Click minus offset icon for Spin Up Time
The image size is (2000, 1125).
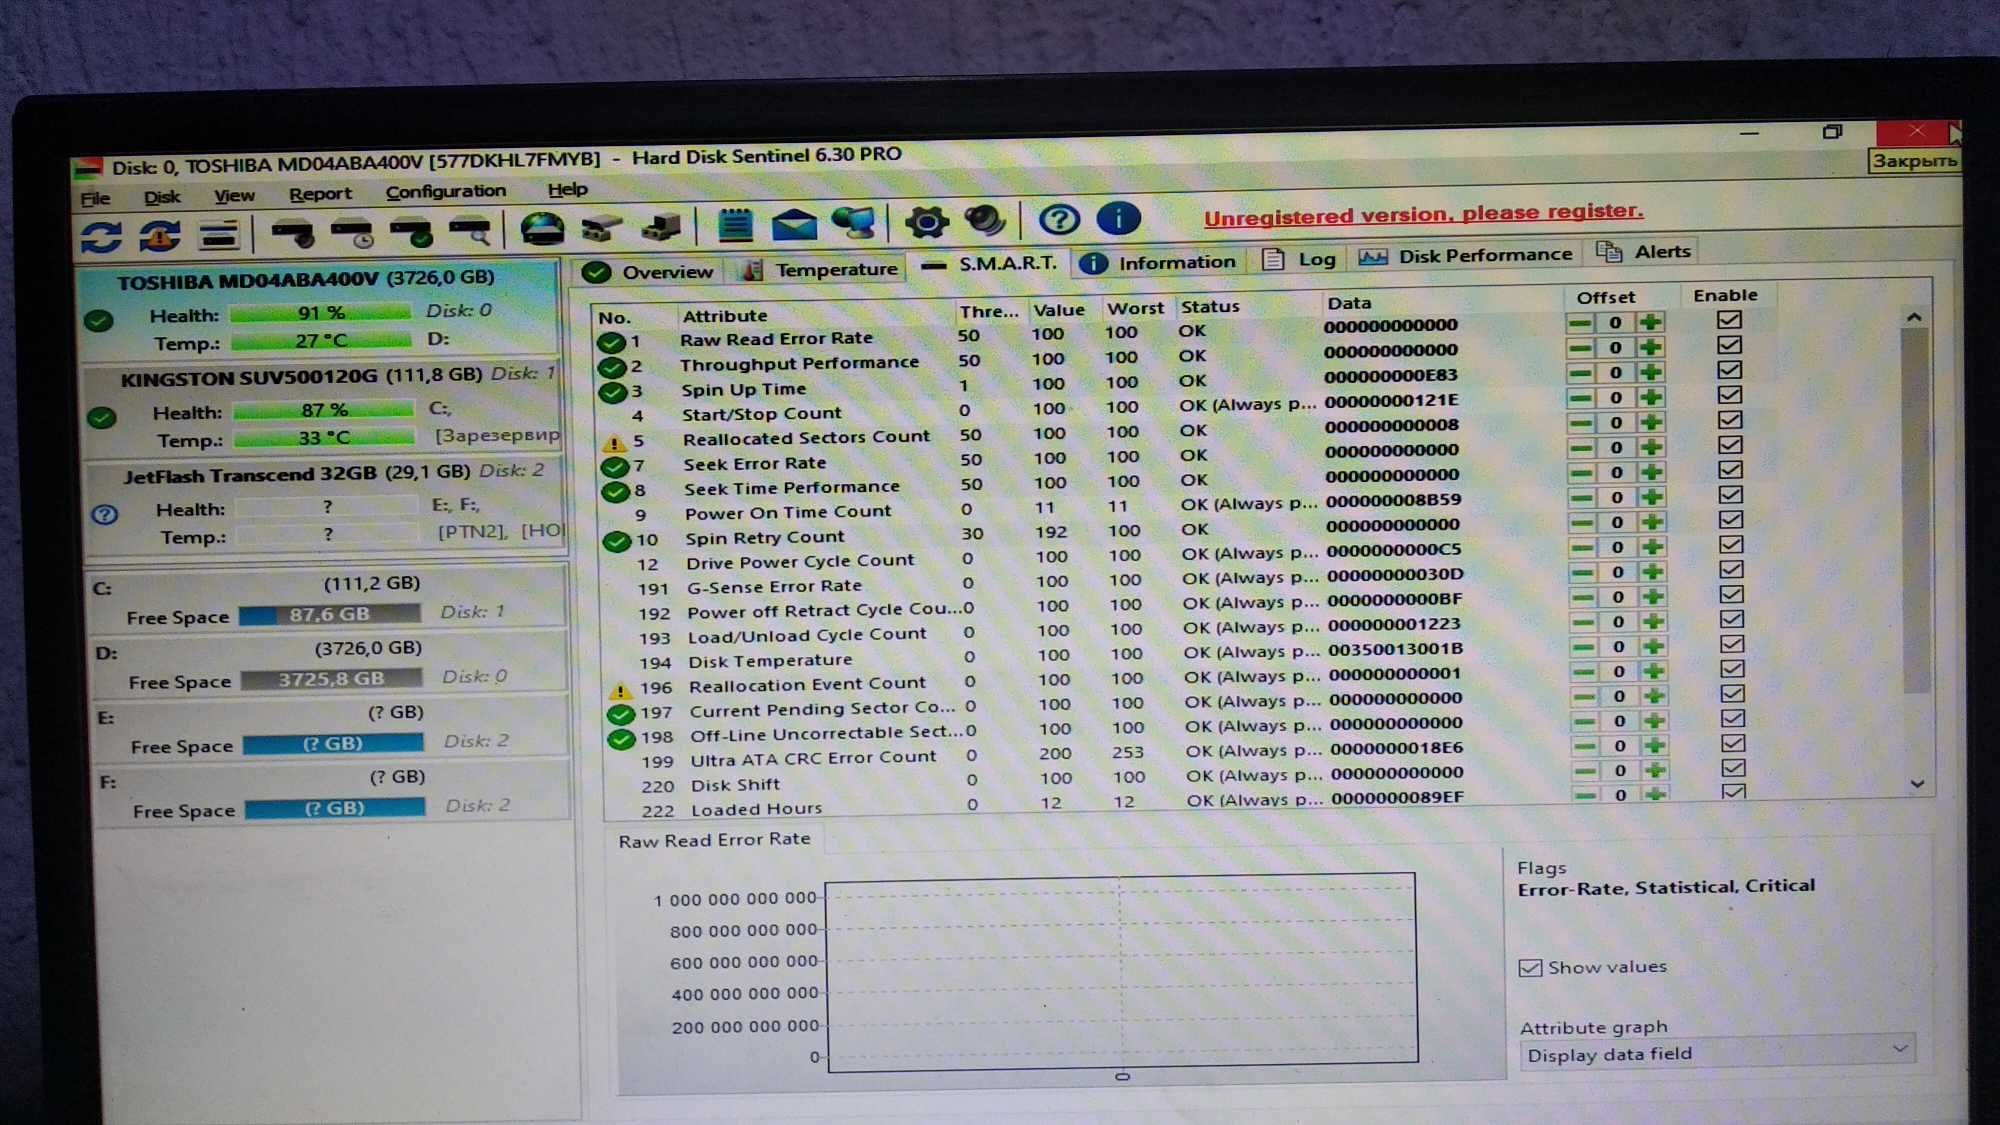pyautogui.click(x=1581, y=373)
